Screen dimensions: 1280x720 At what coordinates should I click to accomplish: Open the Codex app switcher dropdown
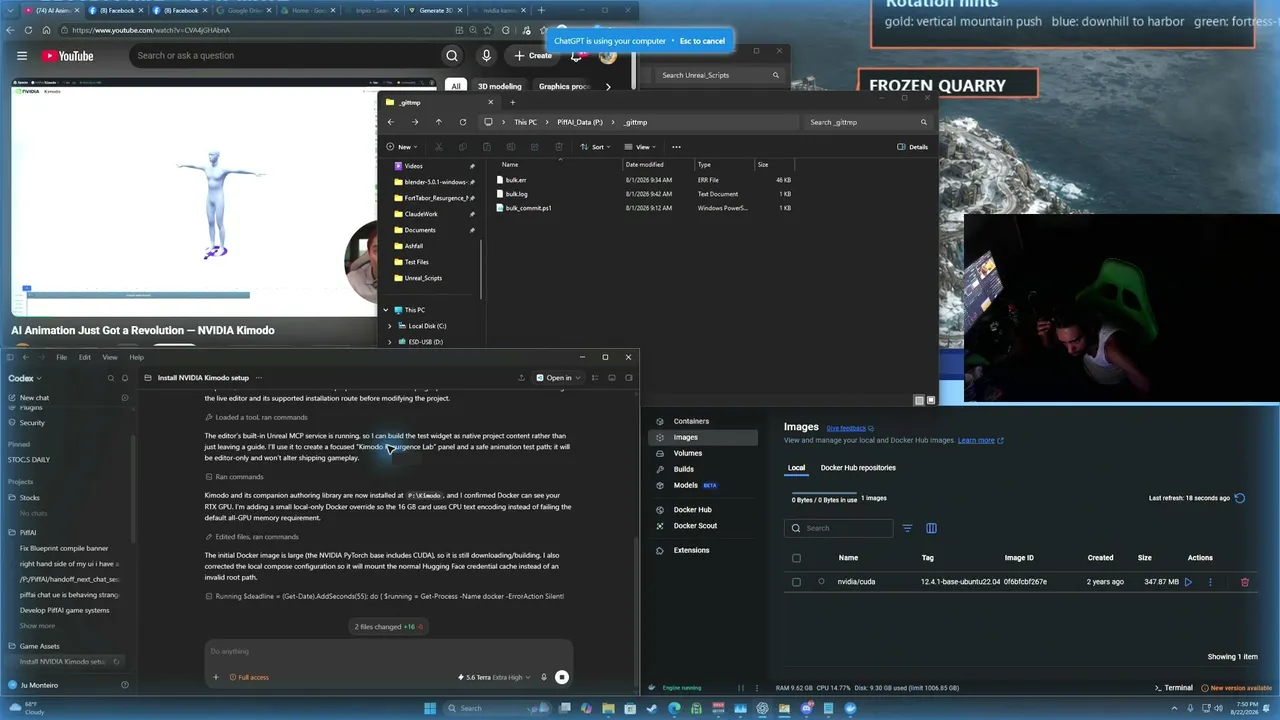(25, 378)
